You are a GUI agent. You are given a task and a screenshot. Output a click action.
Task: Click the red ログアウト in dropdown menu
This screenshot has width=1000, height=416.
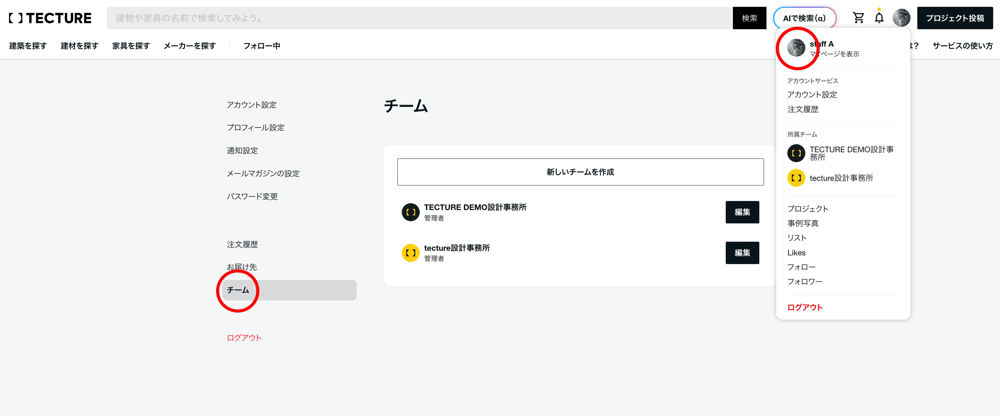click(805, 307)
